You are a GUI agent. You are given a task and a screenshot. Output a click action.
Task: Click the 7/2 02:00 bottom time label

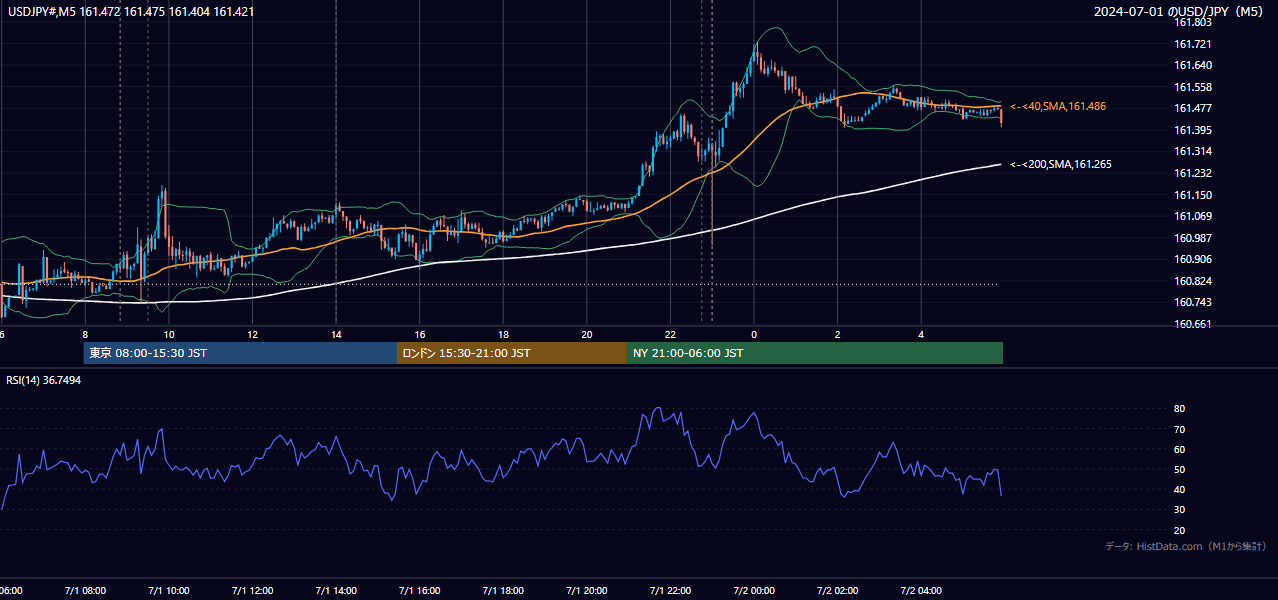[x=837, y=591]
